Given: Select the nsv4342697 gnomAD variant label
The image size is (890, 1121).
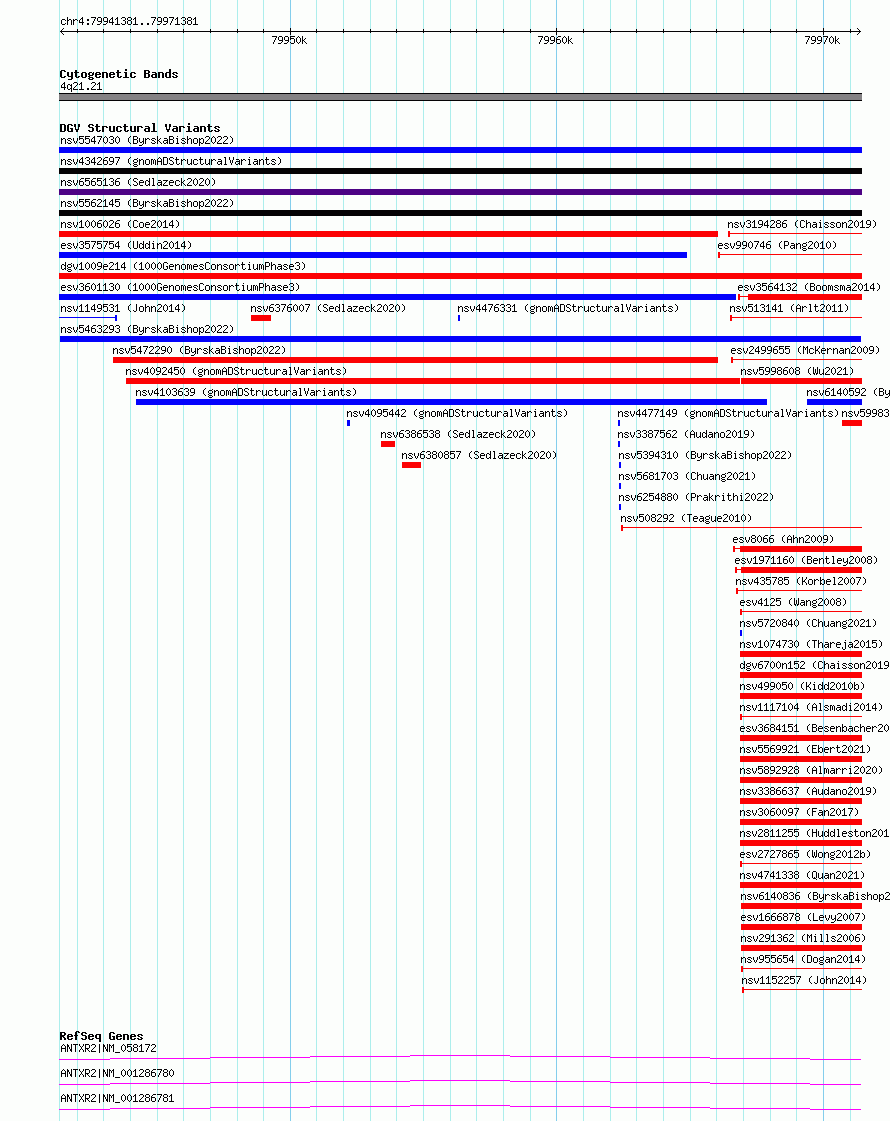Looking at the screenshot, I should point(171,161).
